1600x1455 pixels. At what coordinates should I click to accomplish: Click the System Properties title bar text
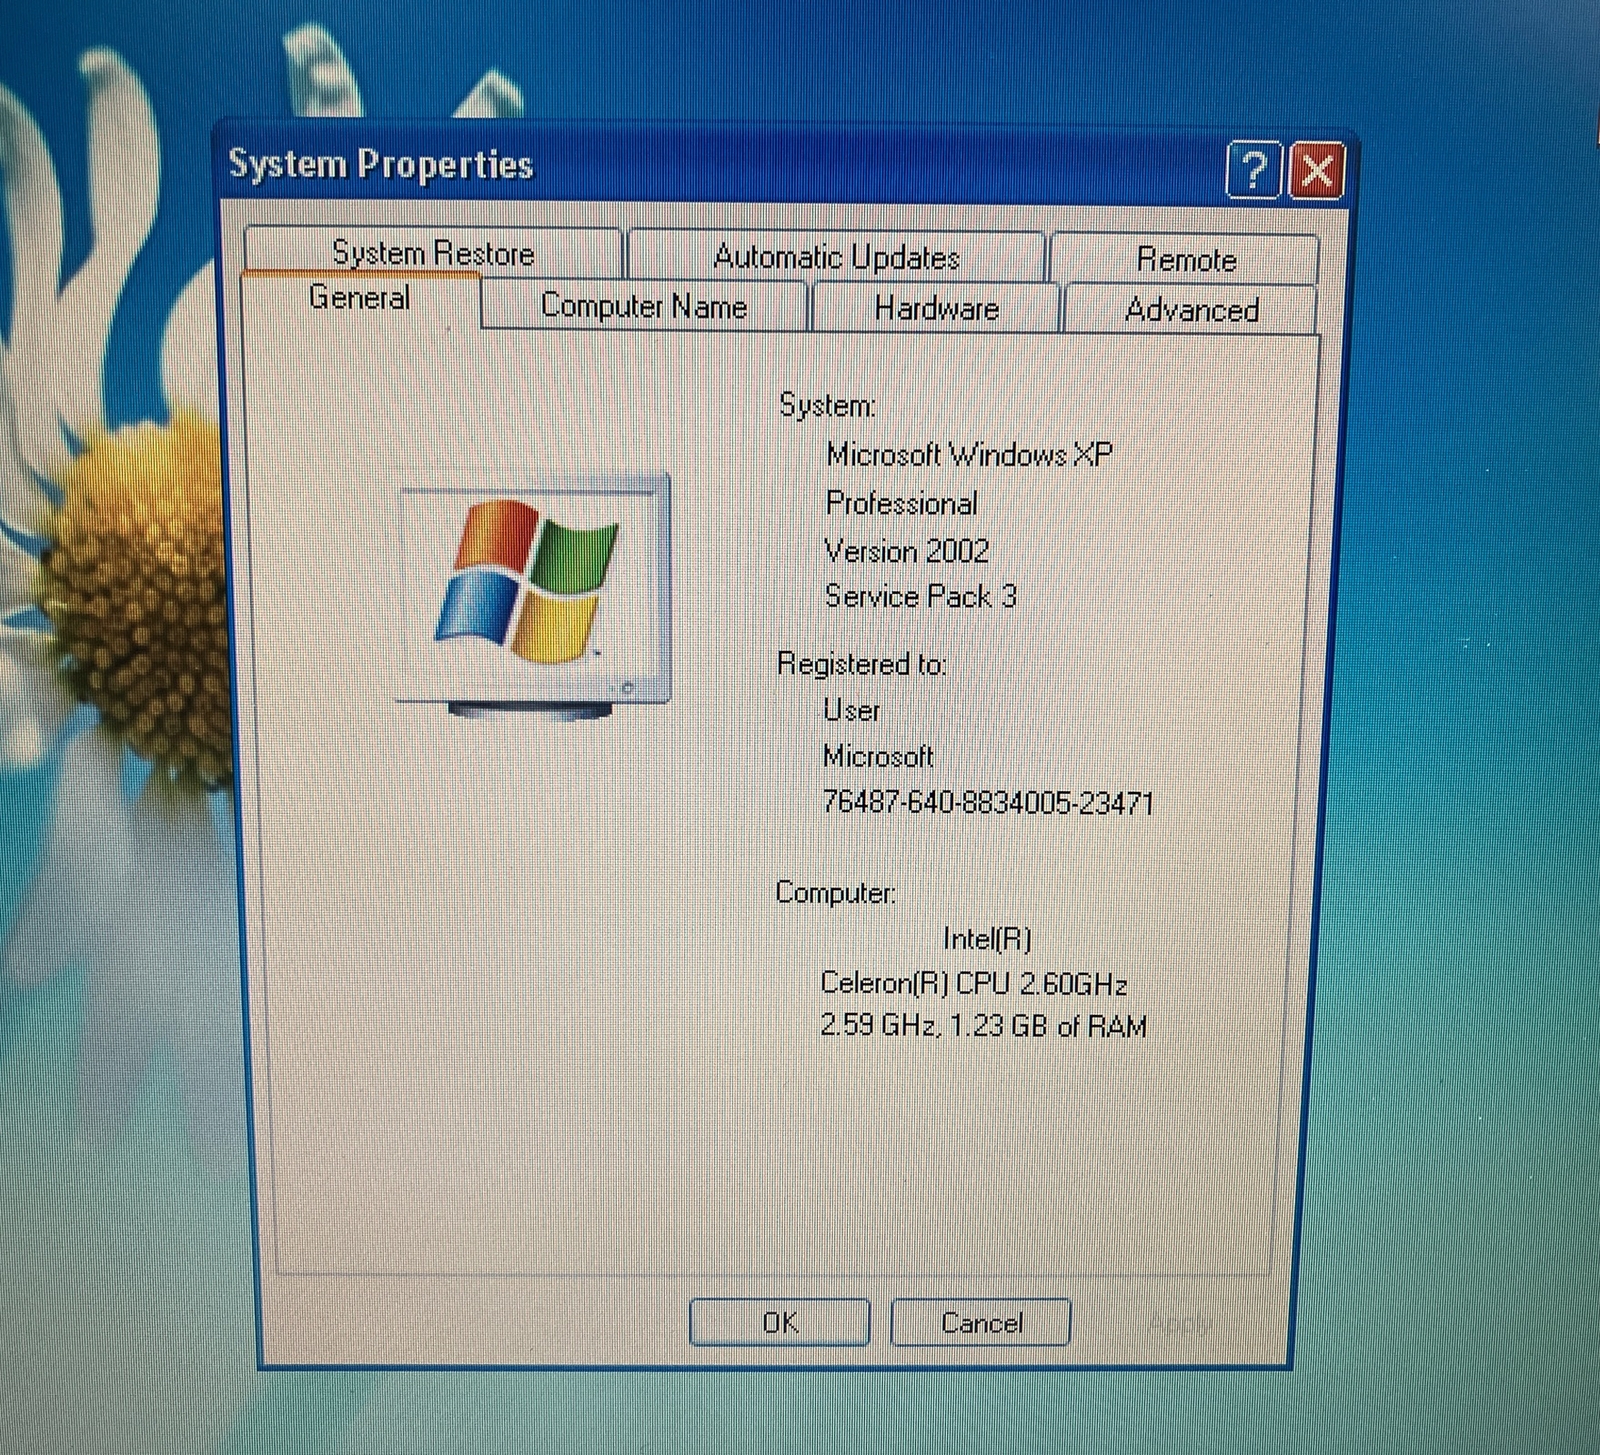point(381,164)
